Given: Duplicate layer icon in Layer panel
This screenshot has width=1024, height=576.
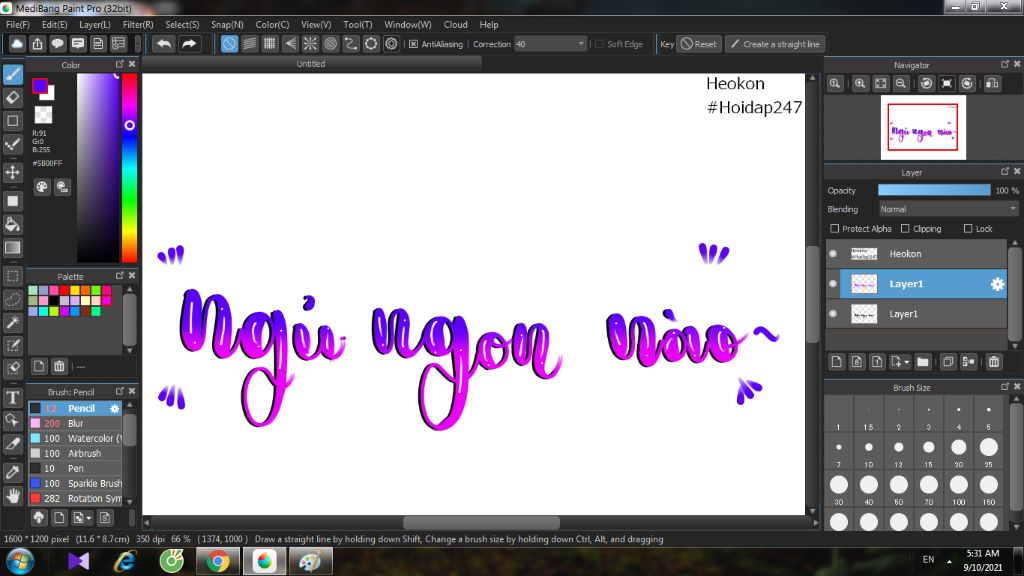Looking at the screenshot, I should click(948, 362).
